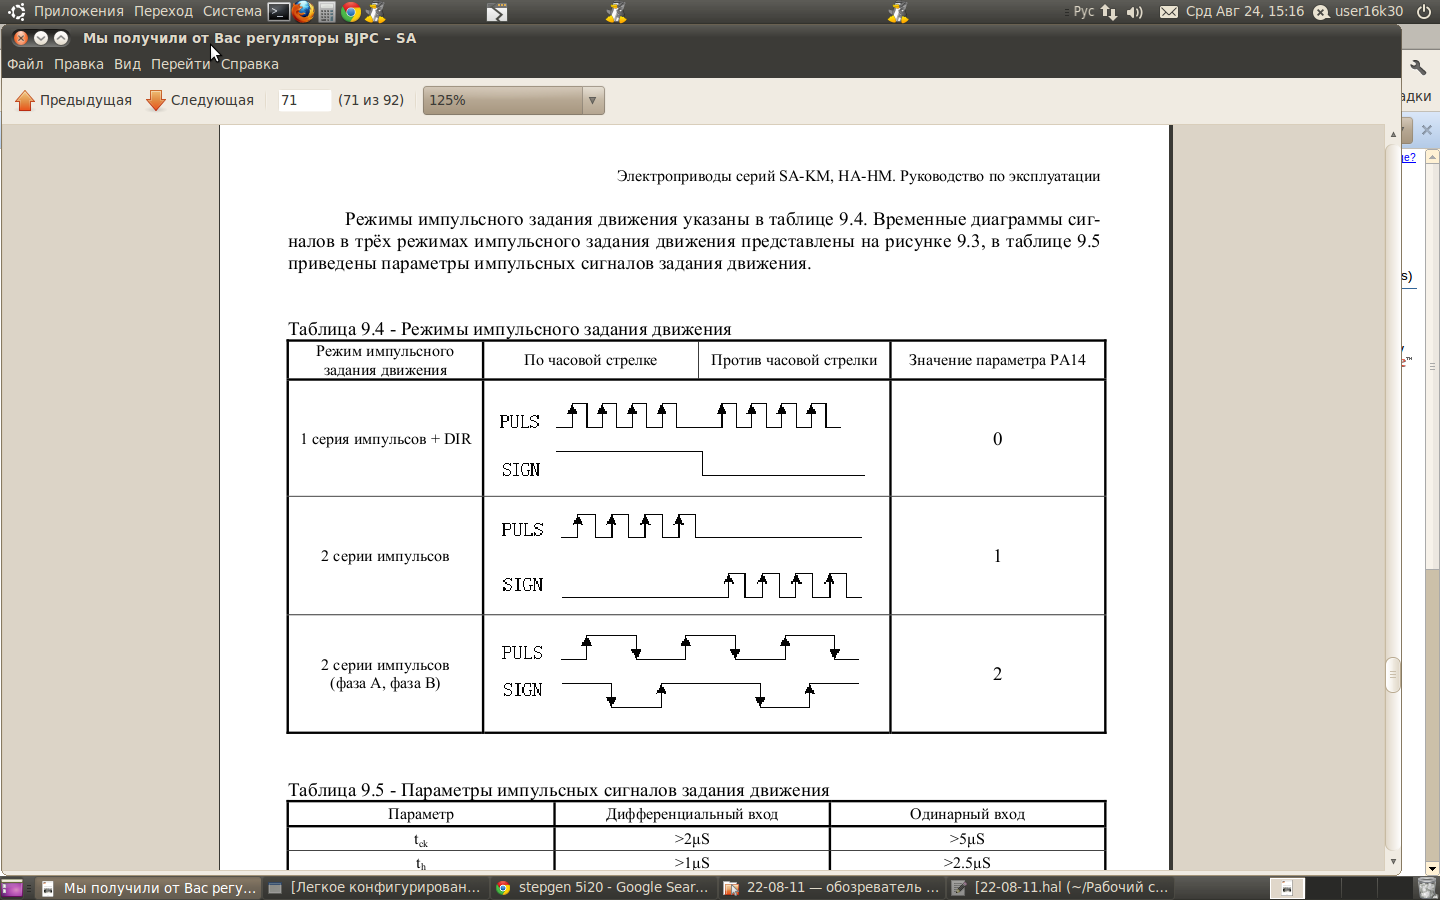Switch to the 22-08-11 file browser window
This screenshot has width=1440, height=900.
click(831, 888)
